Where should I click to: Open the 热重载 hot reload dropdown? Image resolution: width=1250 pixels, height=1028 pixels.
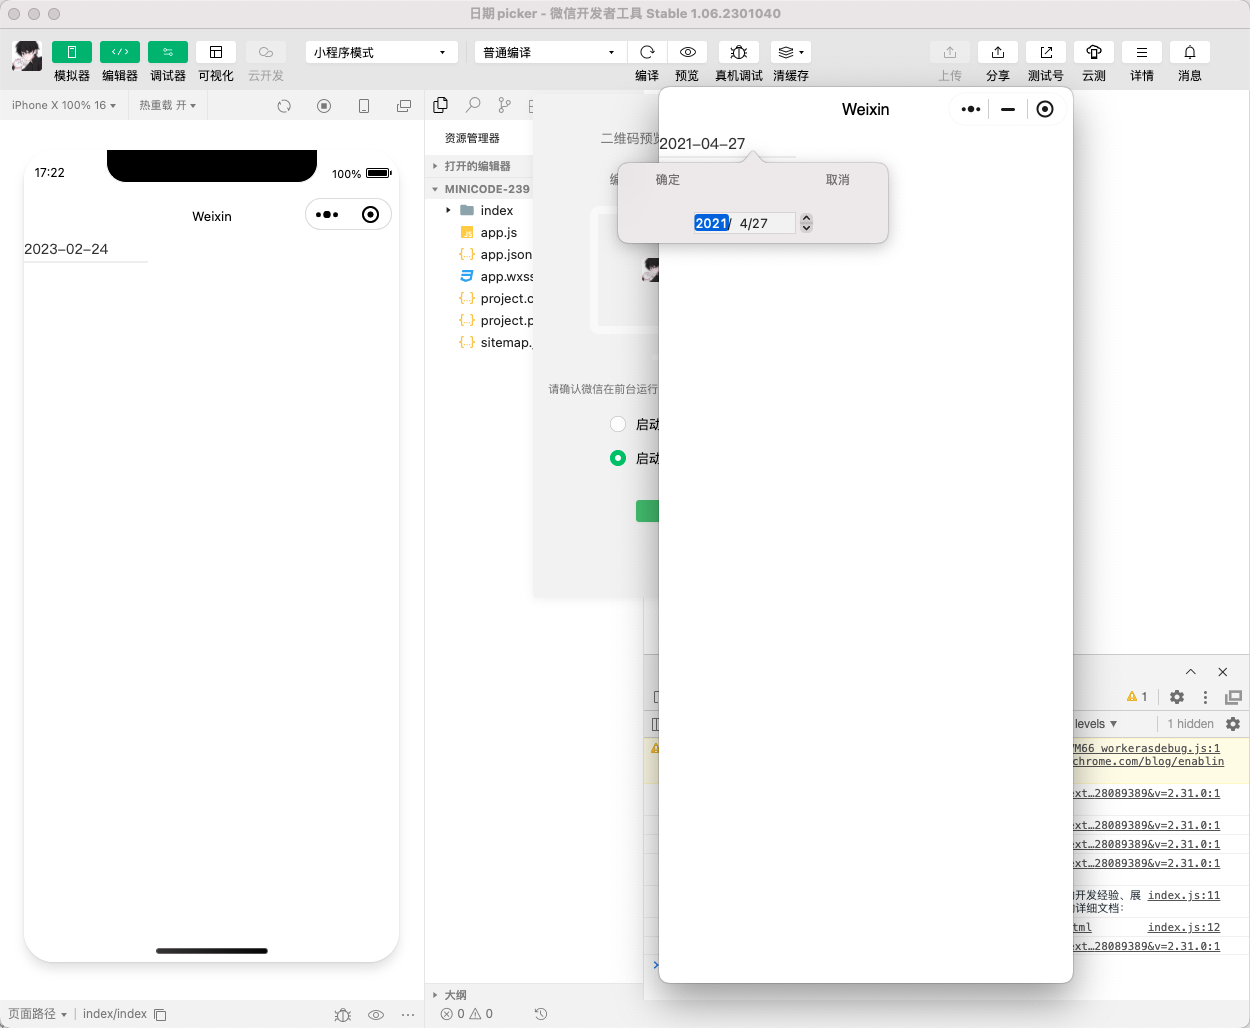pyautogui.click(x=168, y=105)
